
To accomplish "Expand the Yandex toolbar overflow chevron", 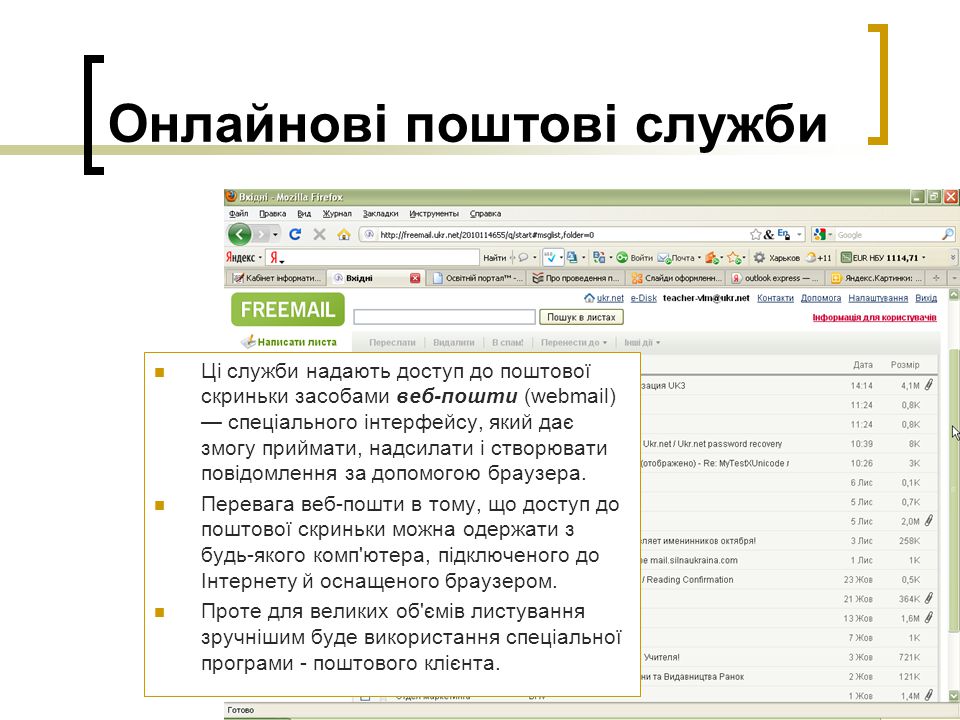I will point(953,258).
